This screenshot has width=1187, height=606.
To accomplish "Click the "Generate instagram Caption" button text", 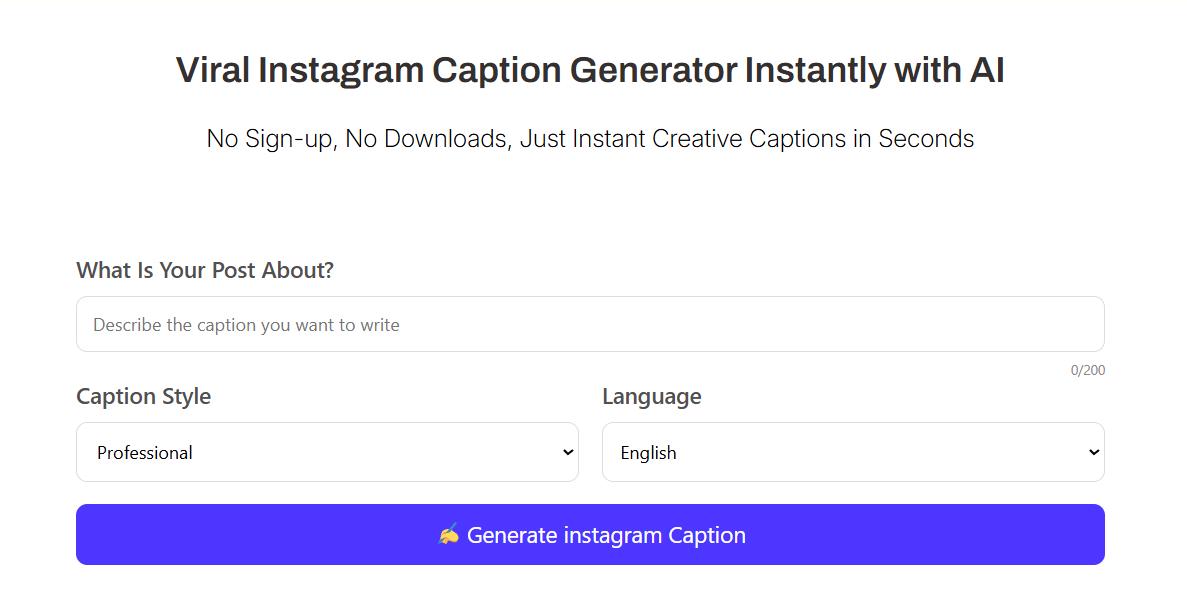I will tap(606, 535).
